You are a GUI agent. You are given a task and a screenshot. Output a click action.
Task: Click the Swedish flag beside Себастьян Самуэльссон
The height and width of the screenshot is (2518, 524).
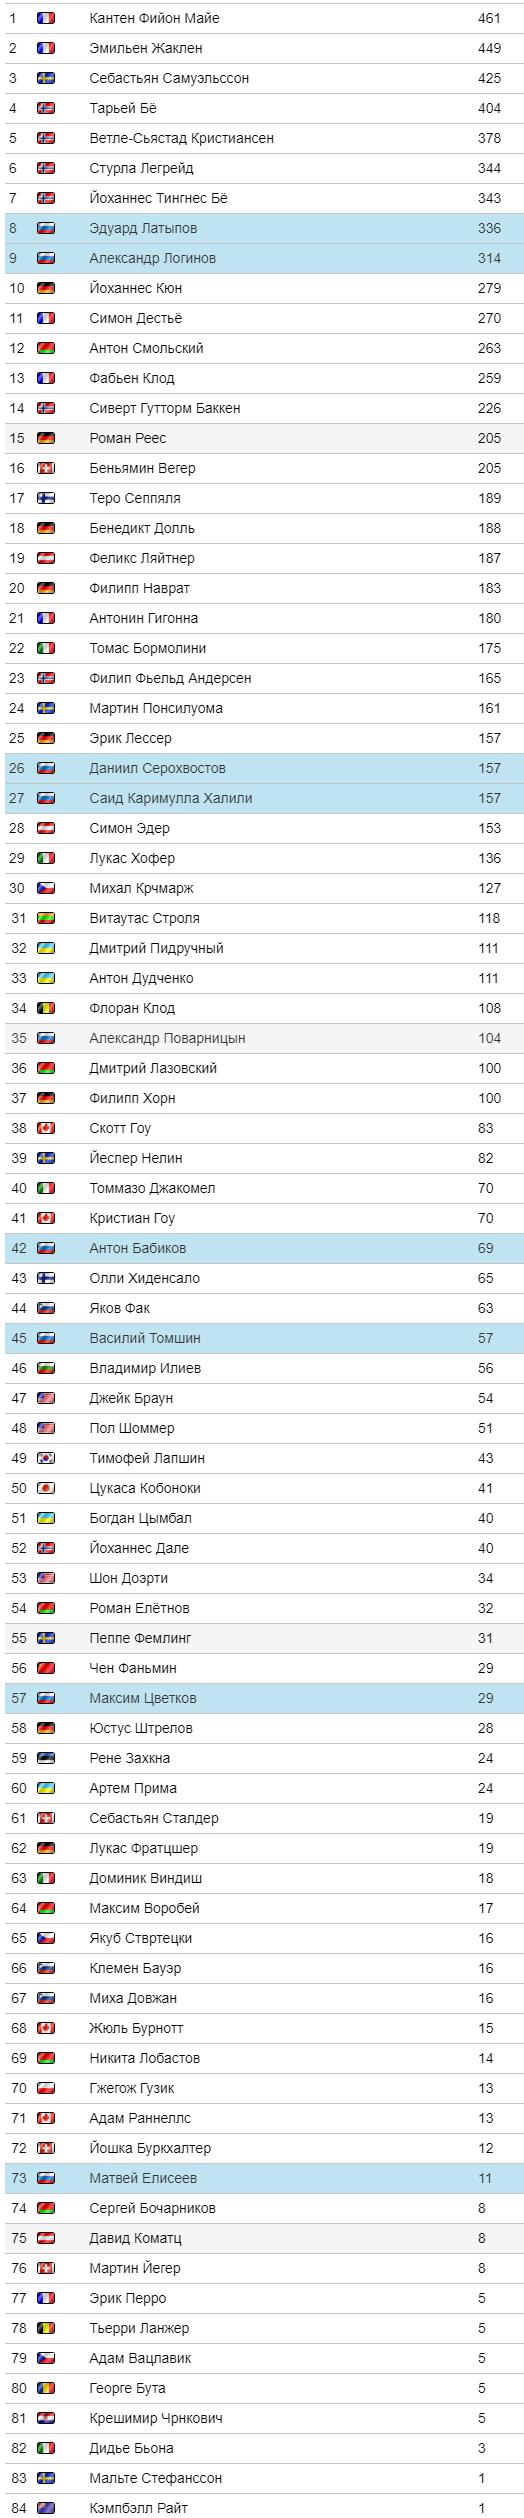pyautogui.click(x=46, y=78)
